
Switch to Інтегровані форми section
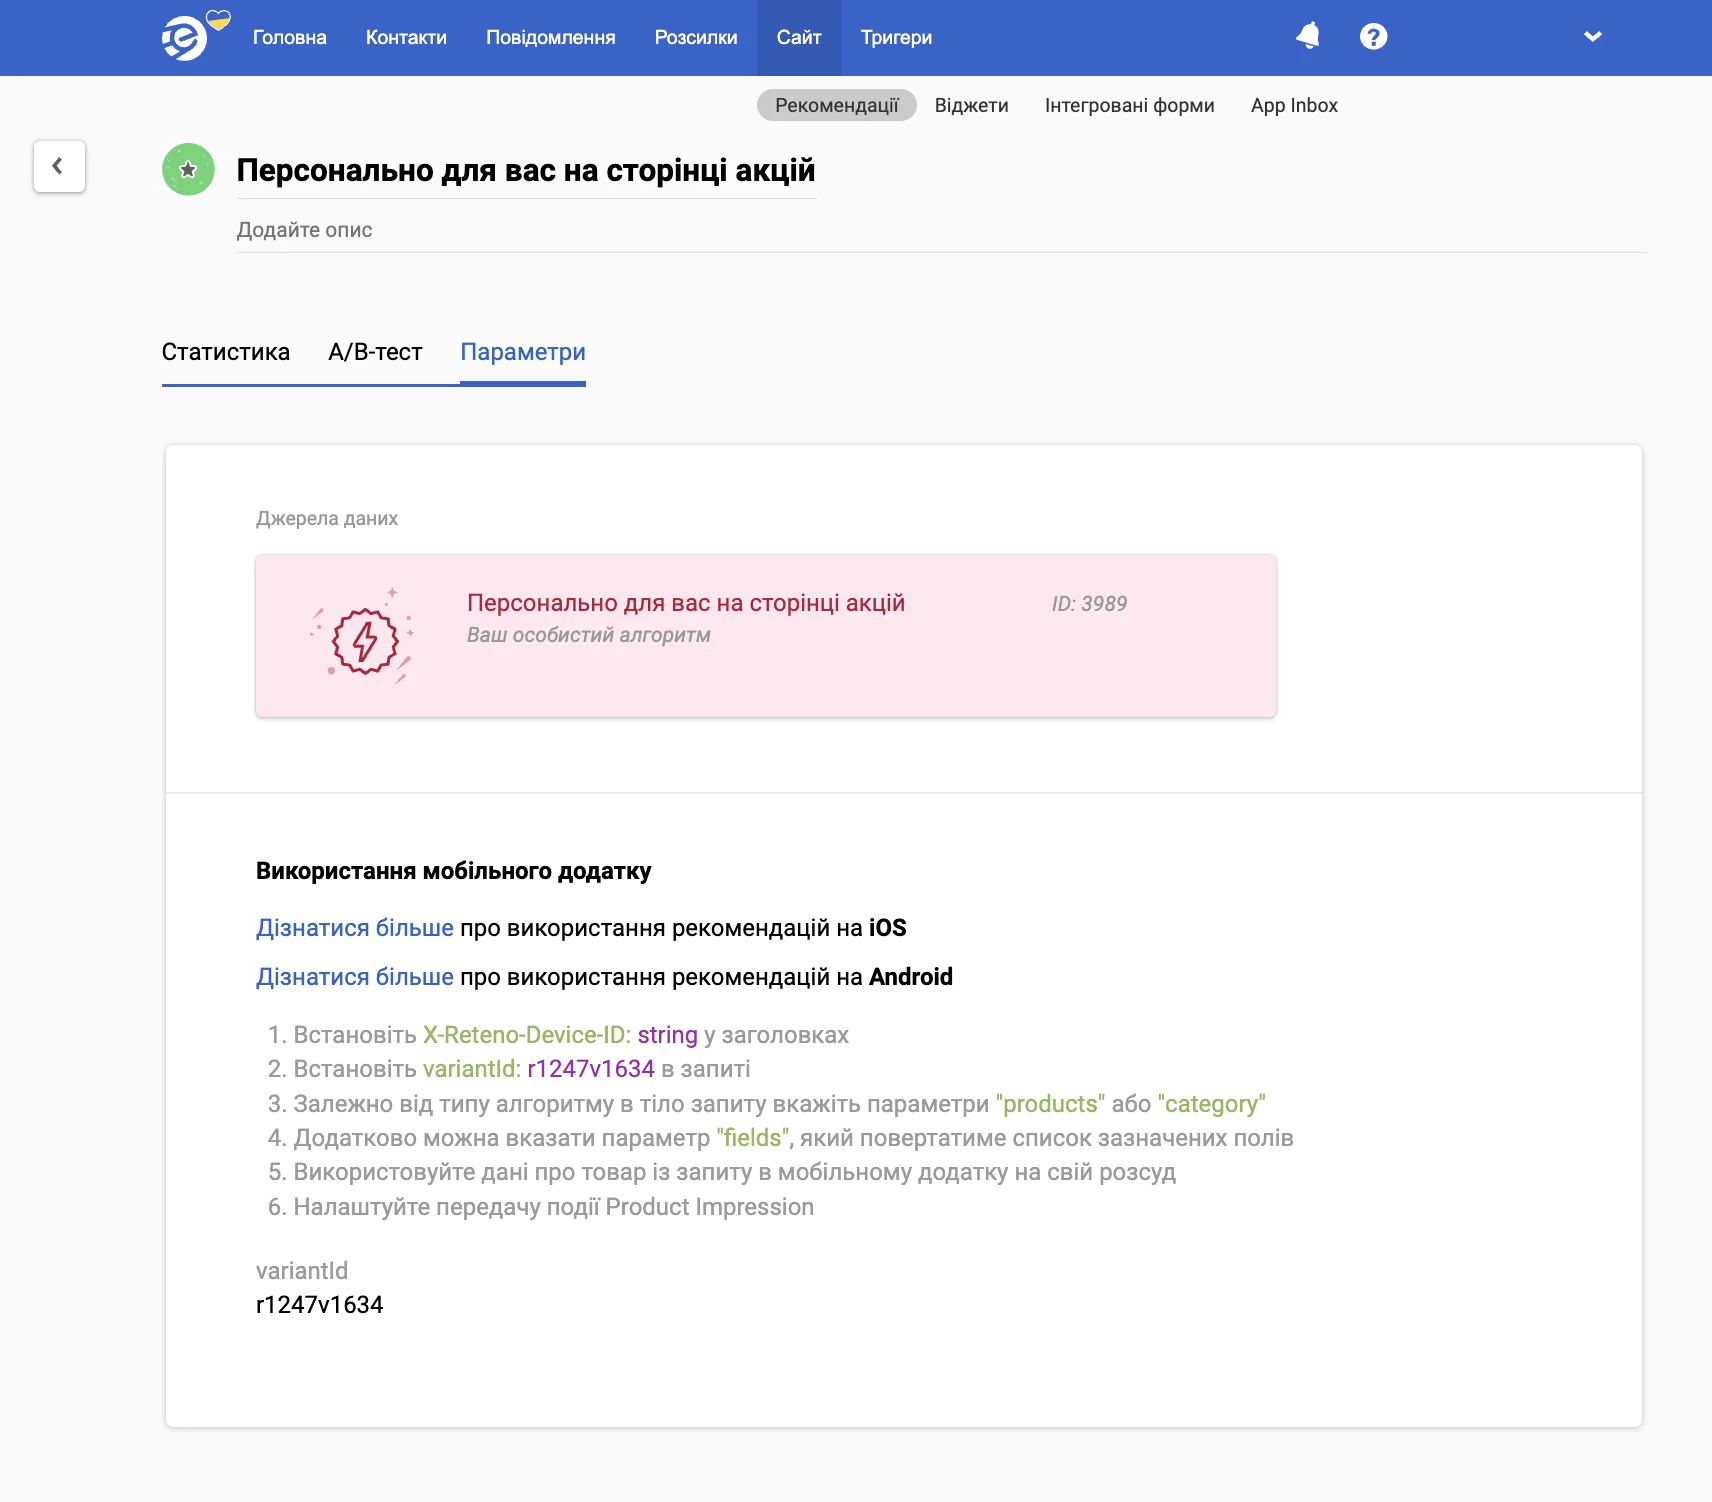coord(1129,106)
